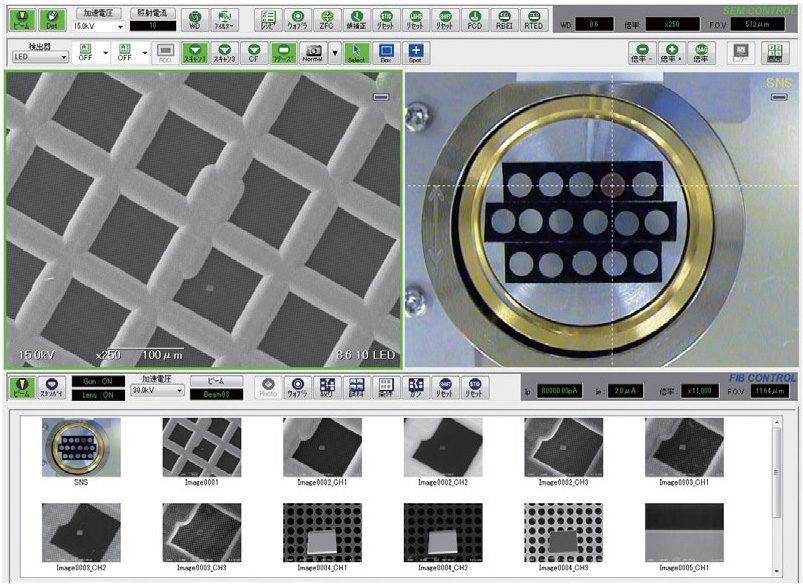Click the FIB 試料 sample icon
Screen dimensions: 803x585
[x=356, y=388]
